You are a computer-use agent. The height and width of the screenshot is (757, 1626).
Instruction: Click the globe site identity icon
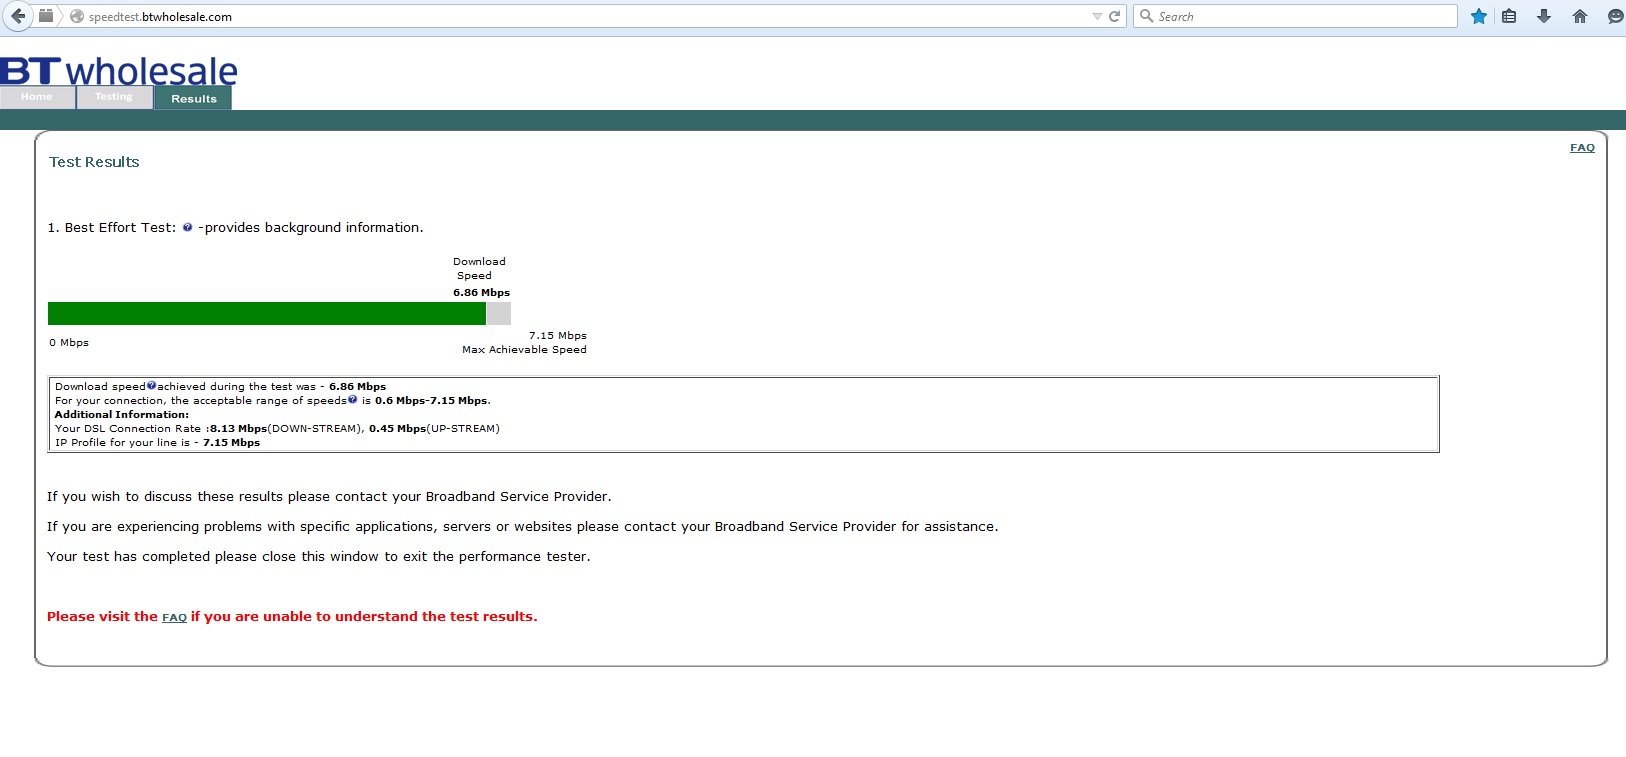(x=77, y=17)
